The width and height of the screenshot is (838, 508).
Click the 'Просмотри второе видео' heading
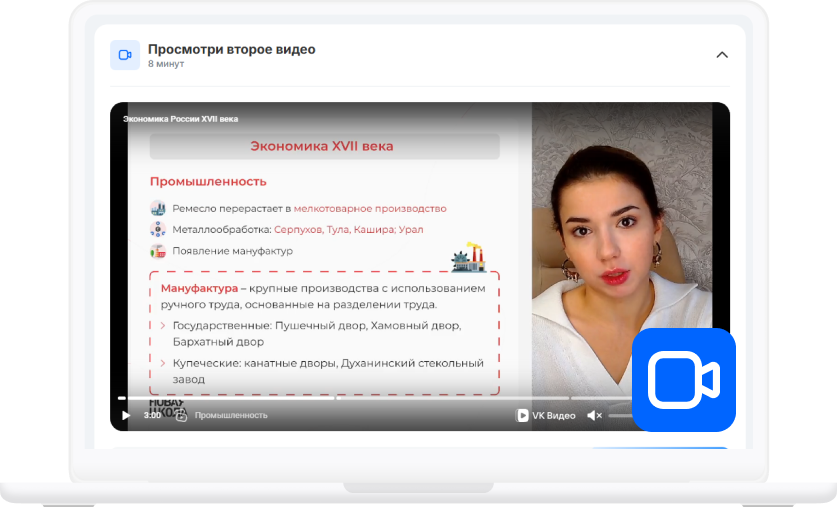pyautogui.click(x=231, y=49)
